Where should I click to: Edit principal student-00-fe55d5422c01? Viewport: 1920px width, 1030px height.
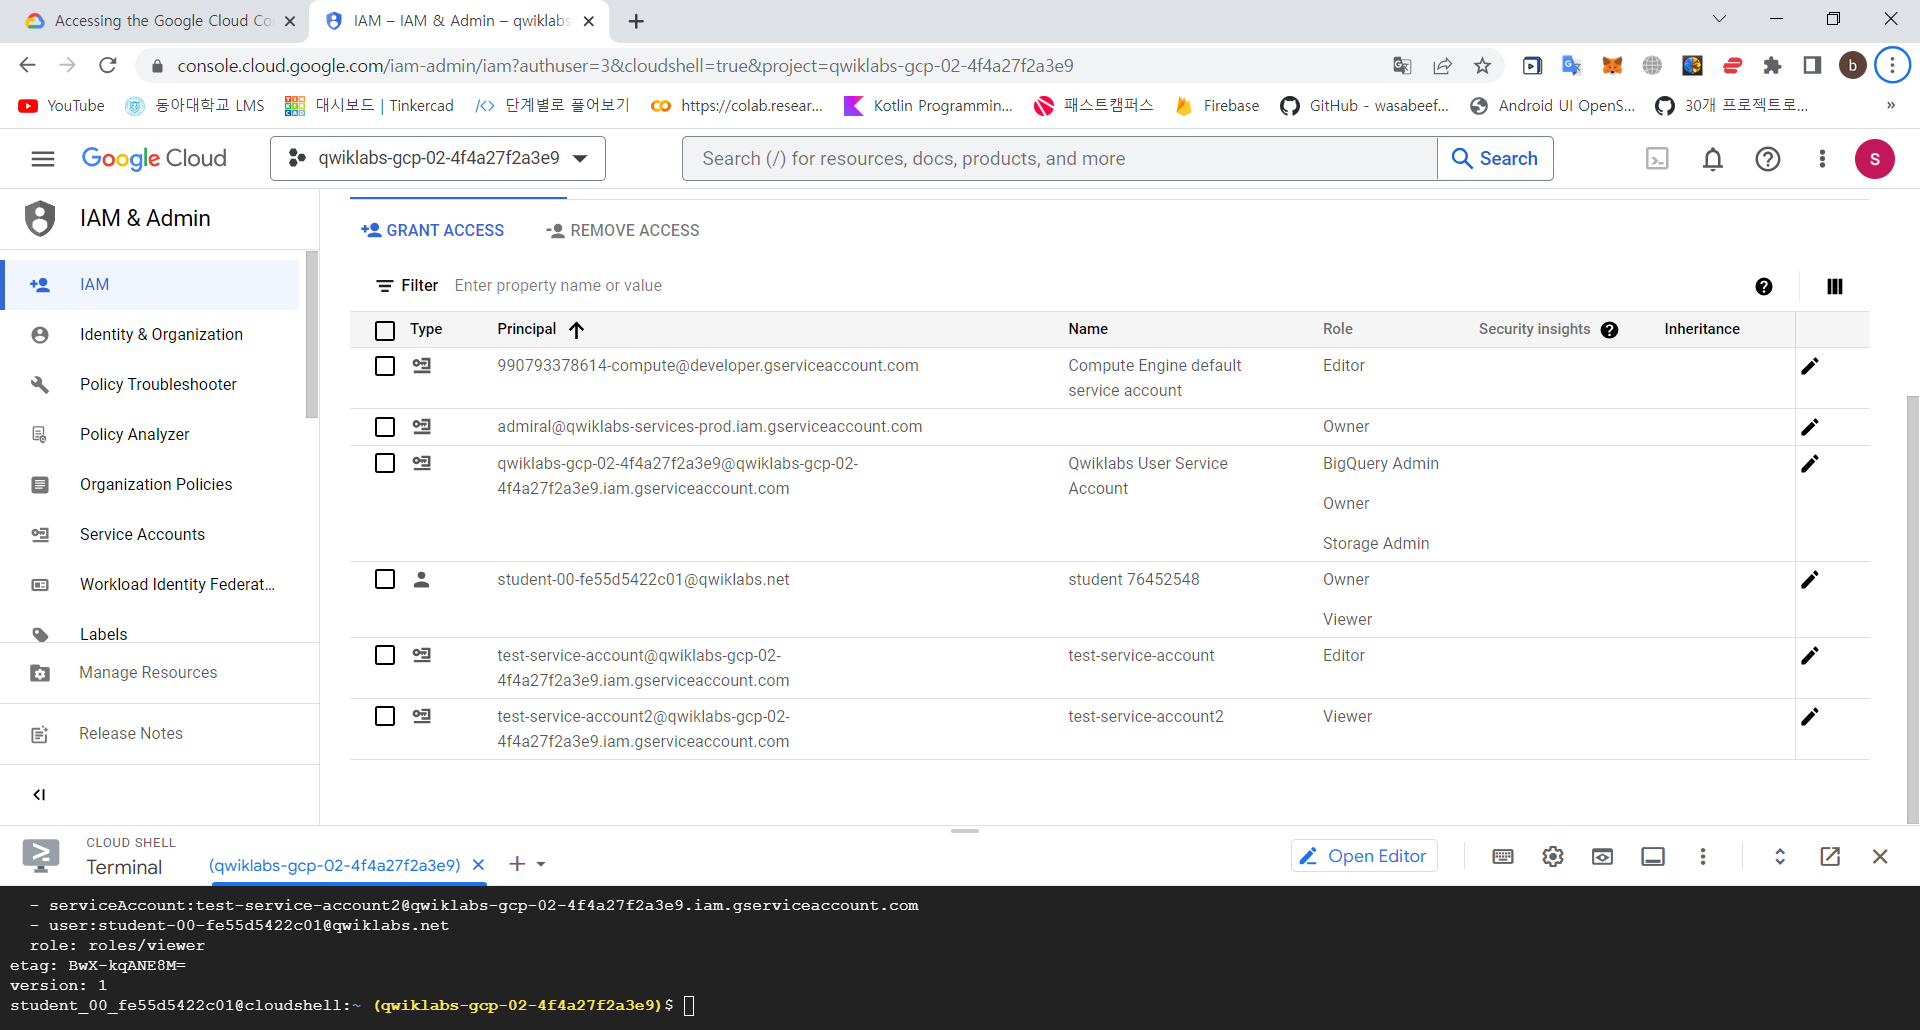(1809, 580)
